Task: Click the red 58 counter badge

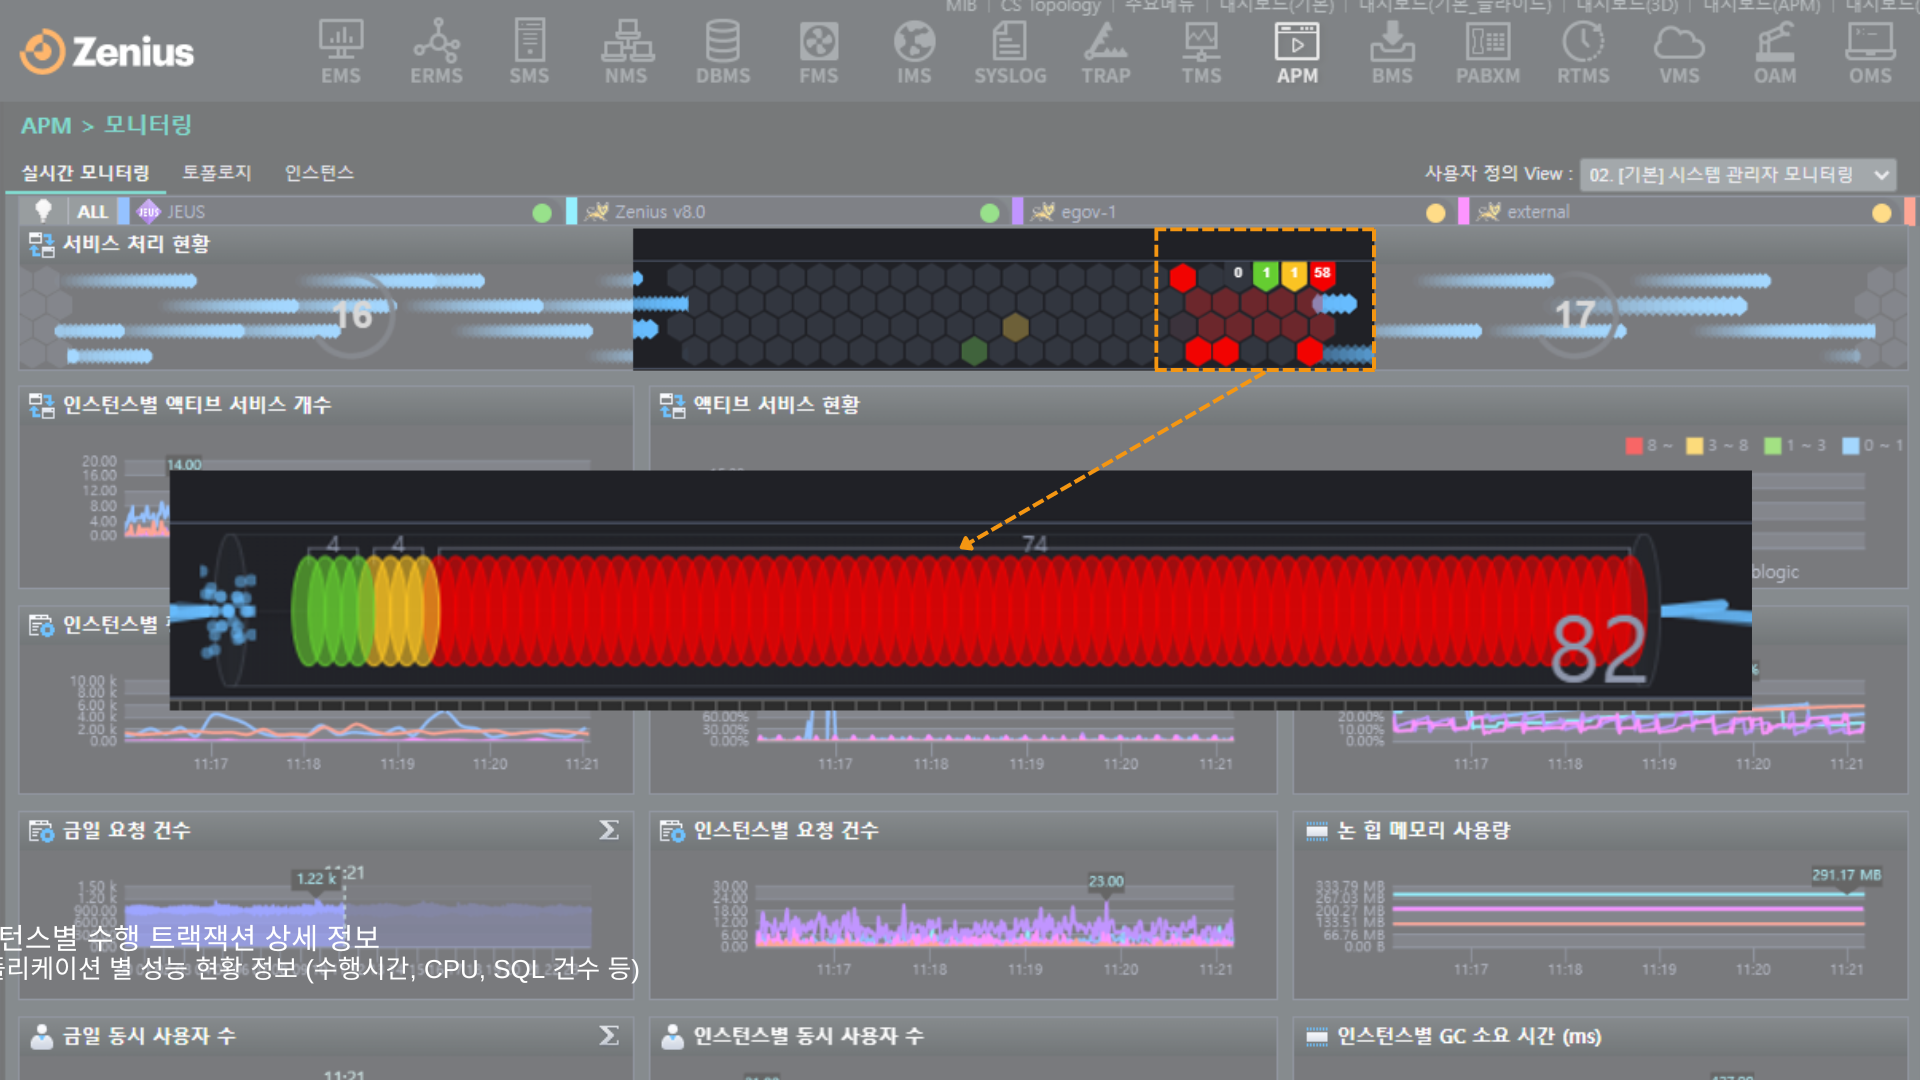Action: pos(1322,273)
